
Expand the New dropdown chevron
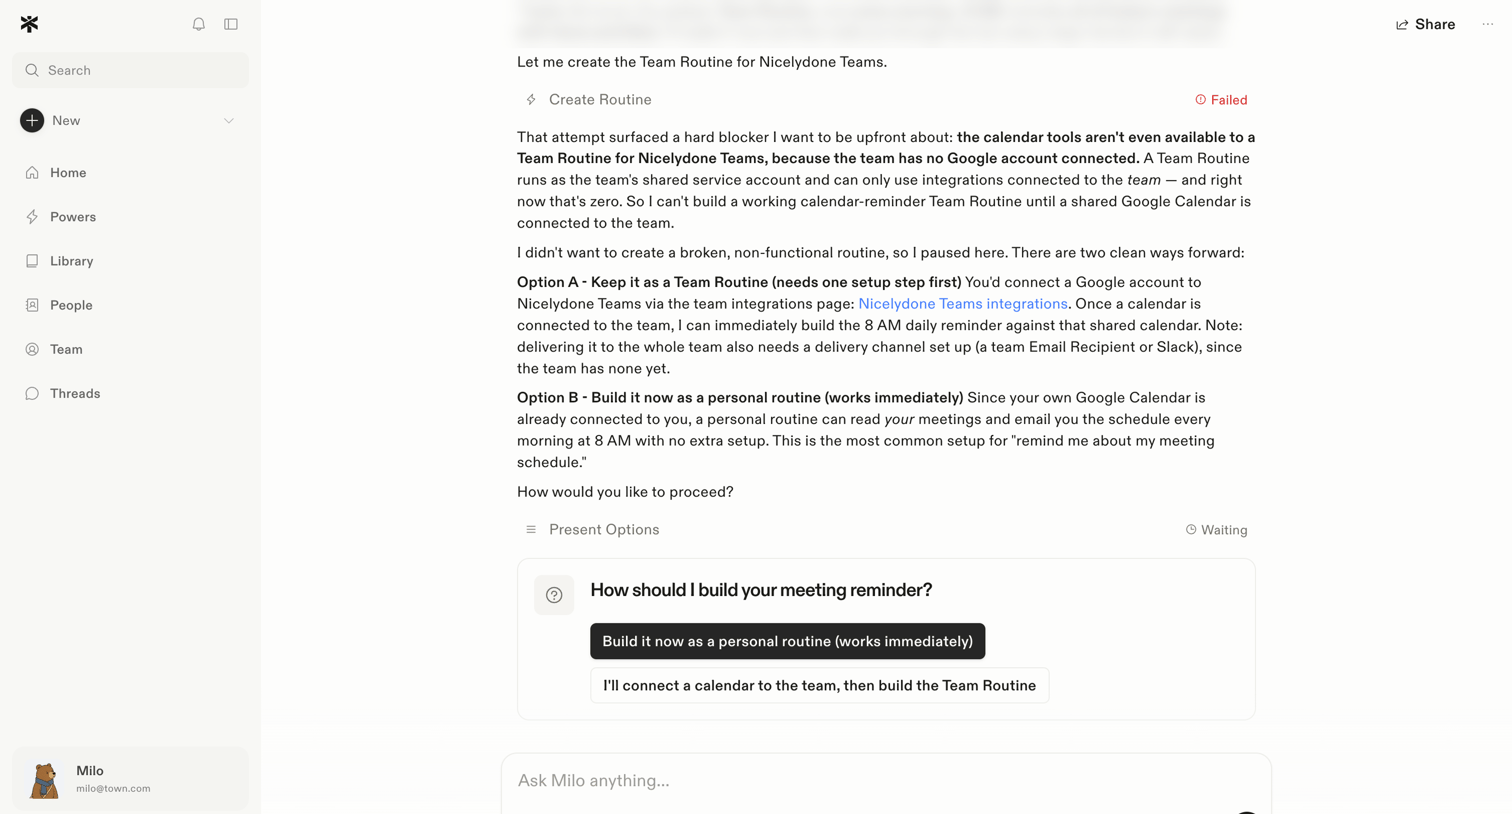point(229,121)
